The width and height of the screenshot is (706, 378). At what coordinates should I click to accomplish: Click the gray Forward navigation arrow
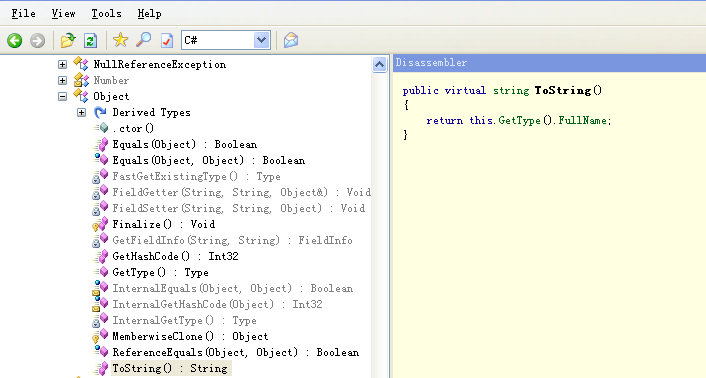coord(37,40)
